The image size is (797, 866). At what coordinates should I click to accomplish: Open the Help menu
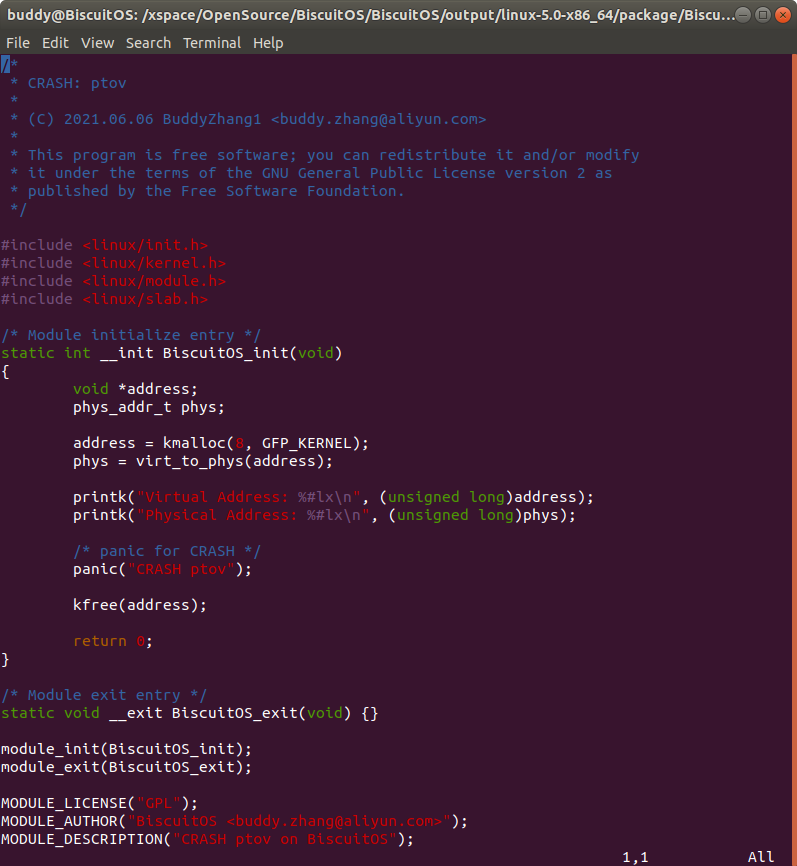268,43
